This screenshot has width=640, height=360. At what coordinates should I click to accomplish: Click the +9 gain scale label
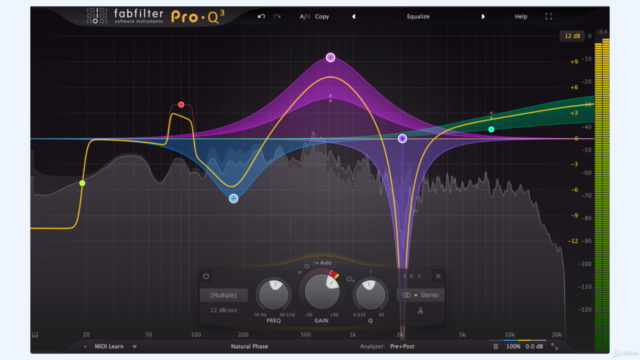coord(574,62)
